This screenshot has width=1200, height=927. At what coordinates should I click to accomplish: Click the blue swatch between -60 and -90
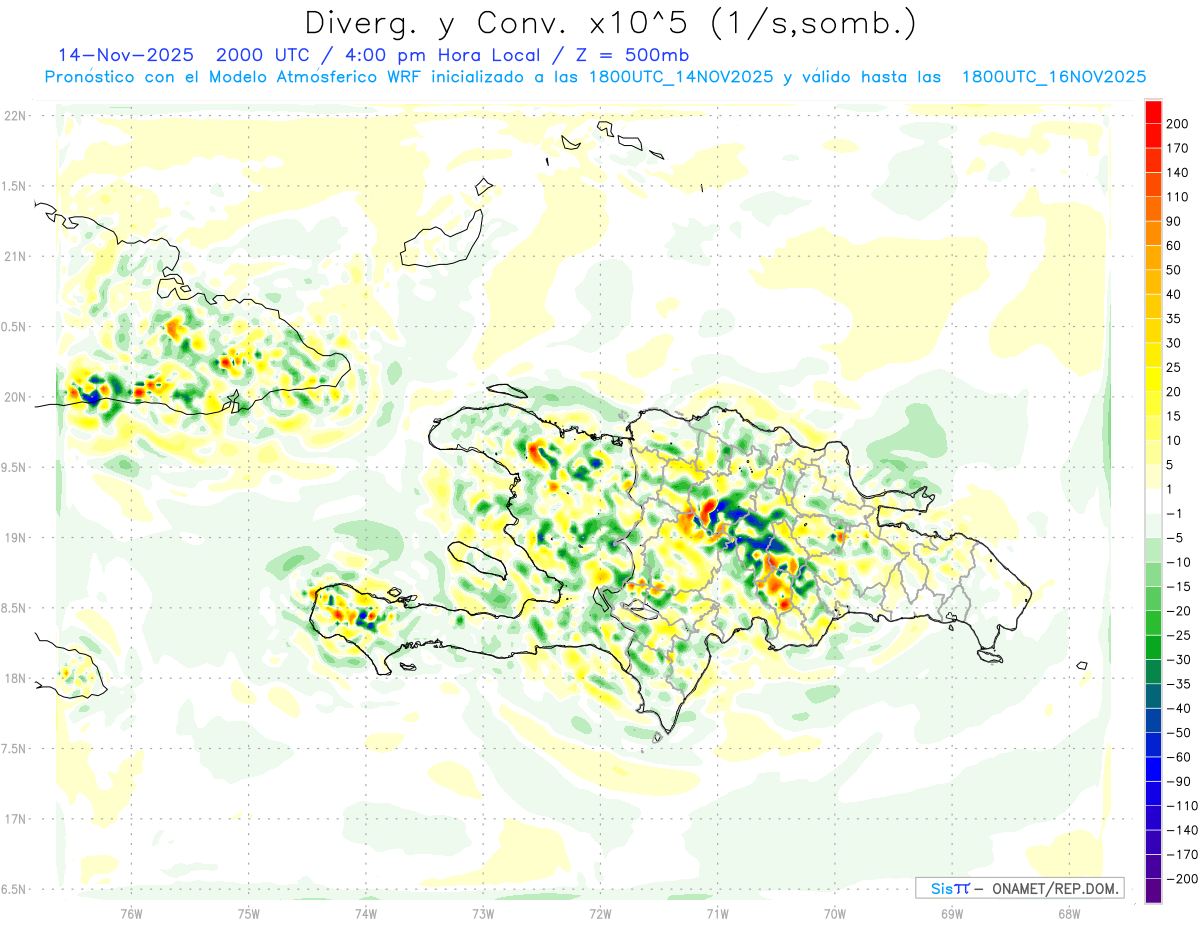(x=1154, y=770)
